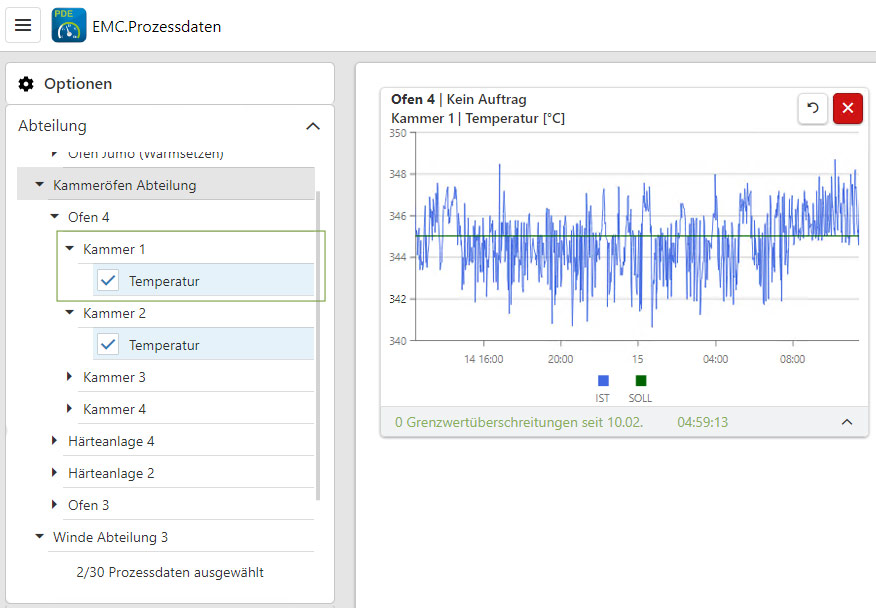Collapse the Grenzwertüberschreitungen footer chevron

point(847,422)
